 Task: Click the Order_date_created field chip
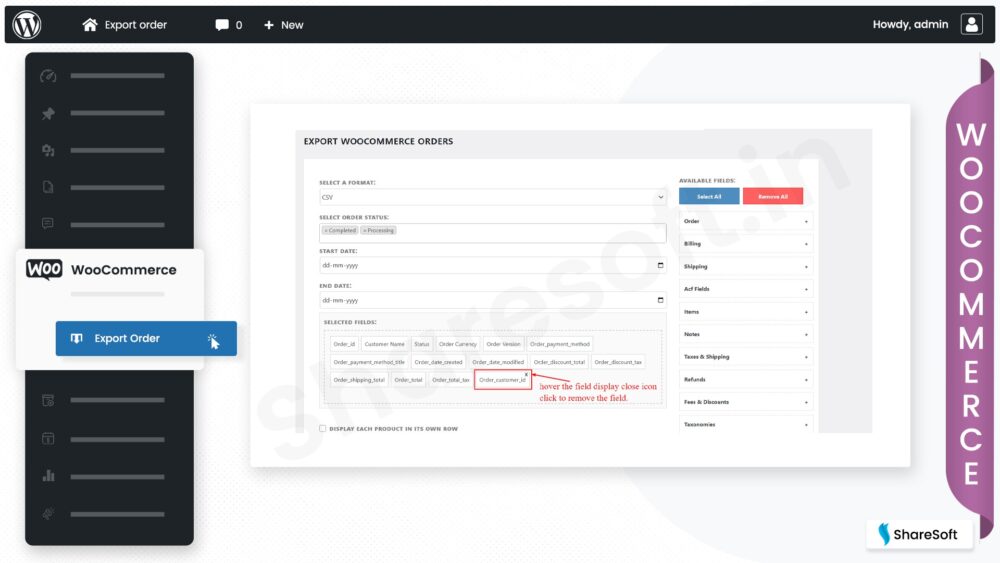pos(438,362)
